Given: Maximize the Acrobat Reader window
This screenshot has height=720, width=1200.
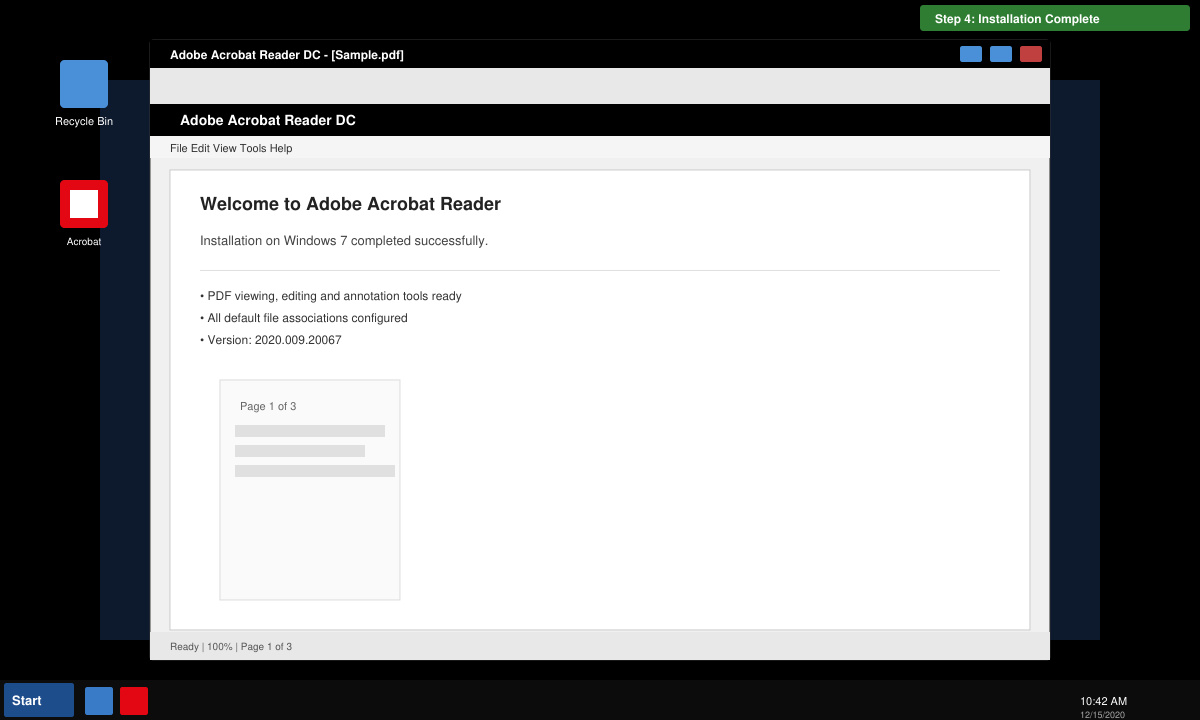Looking at the screenshot, I should [x=1001, y=54].
